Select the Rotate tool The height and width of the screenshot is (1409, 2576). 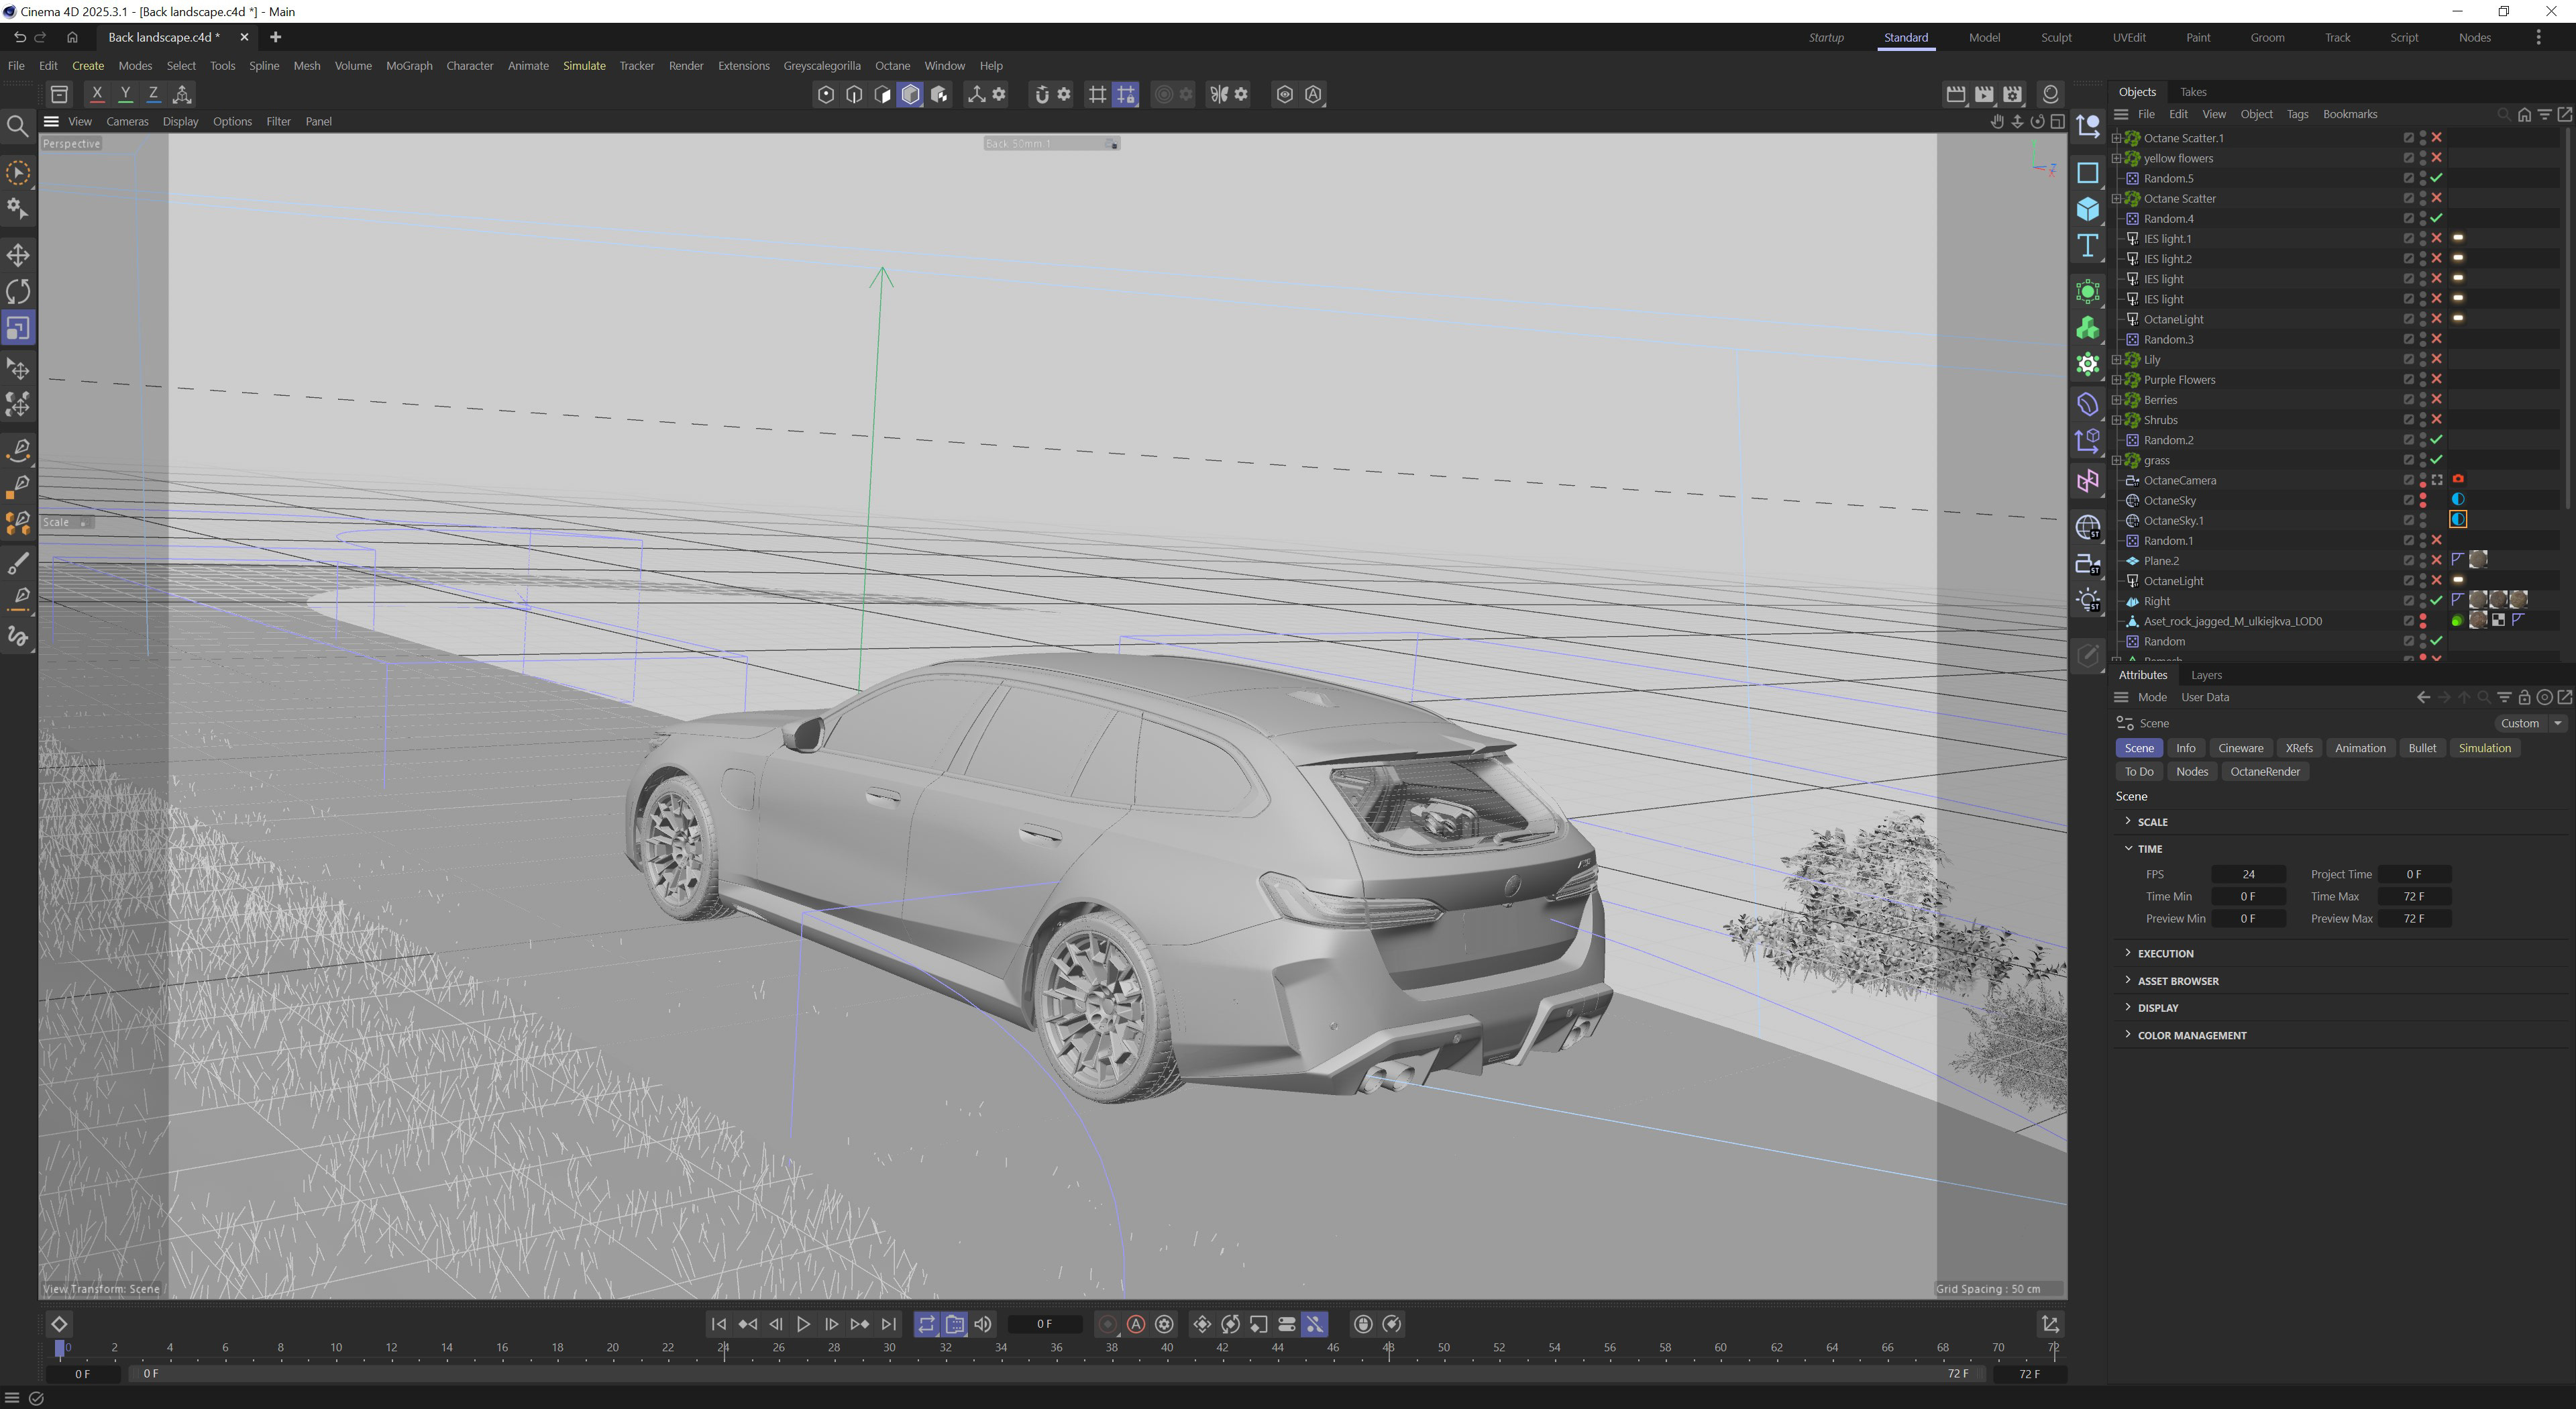point(18,291)
